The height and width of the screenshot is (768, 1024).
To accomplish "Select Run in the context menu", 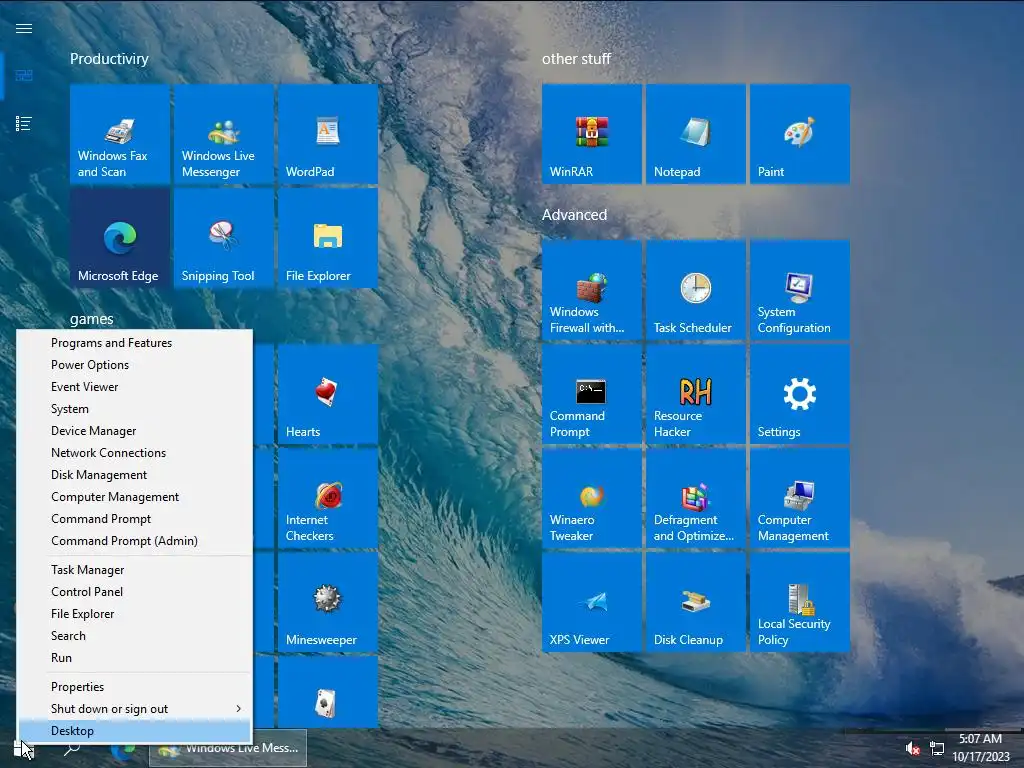I will [x=135, y=658].
